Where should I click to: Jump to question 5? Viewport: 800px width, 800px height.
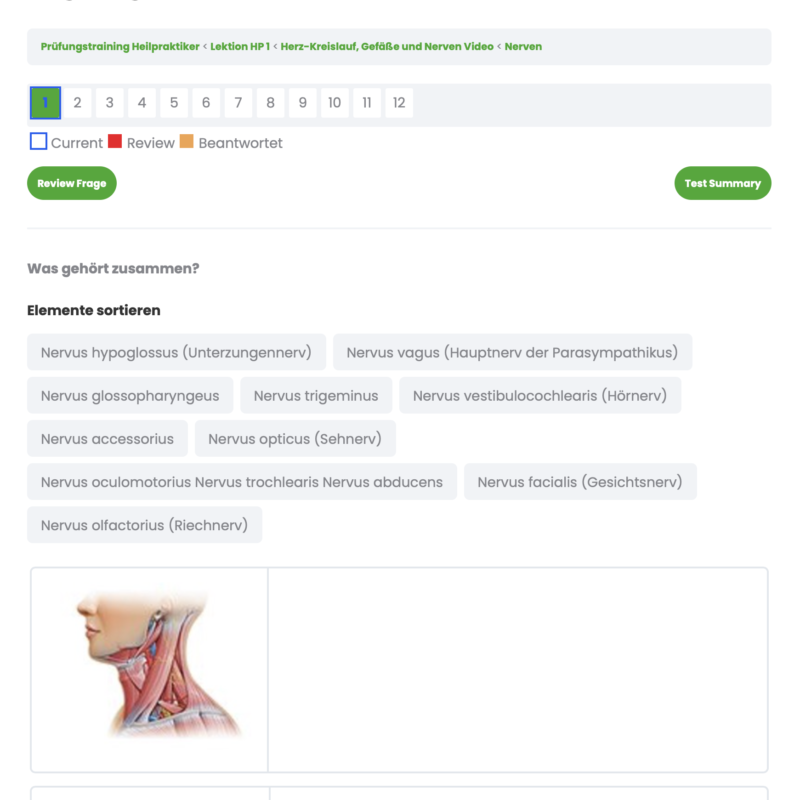click(173, 103)
